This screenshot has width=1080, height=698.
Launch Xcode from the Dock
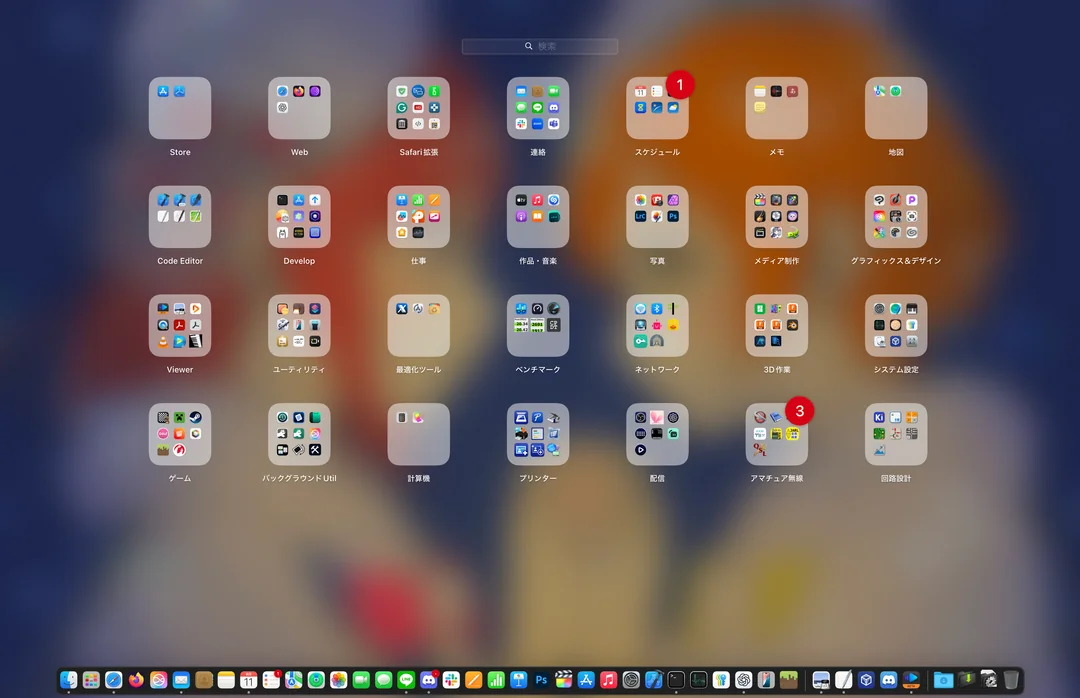pyautogui.click(x=654, y=680)
